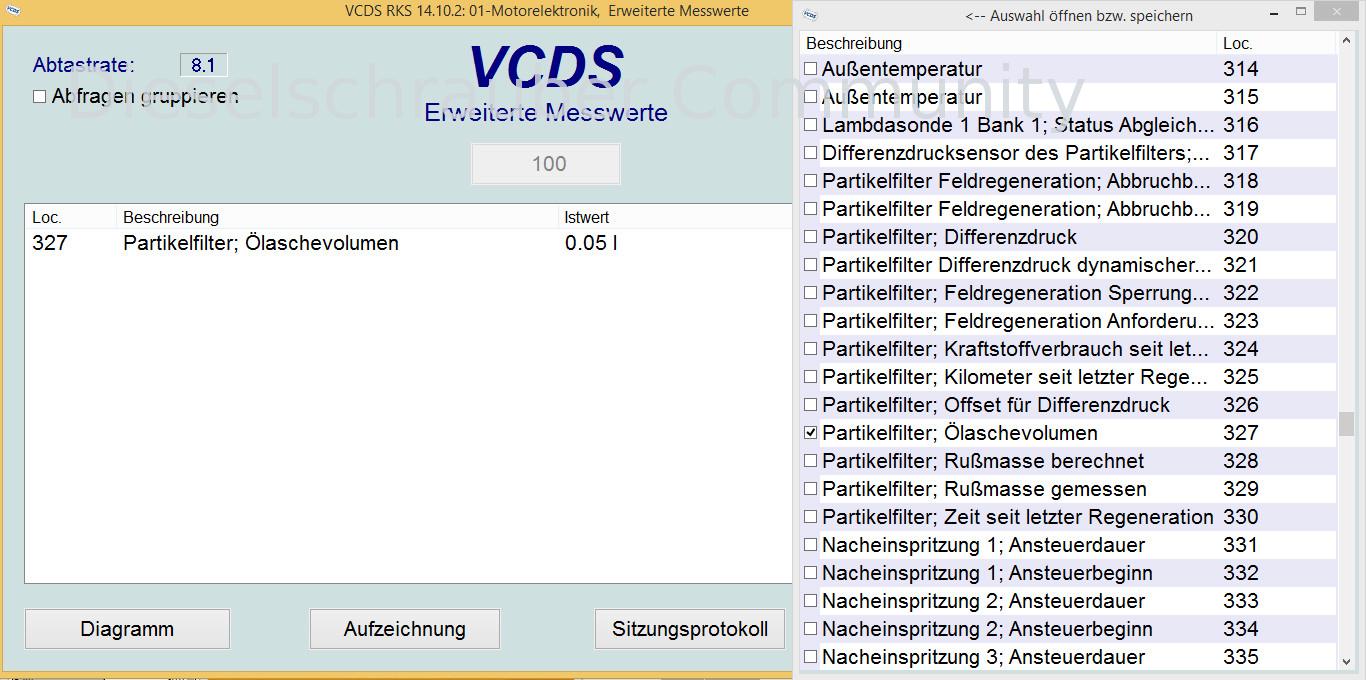Check Außentemperatur at location 315
The width and height of the screenshot is (1366, 680).
811,97
